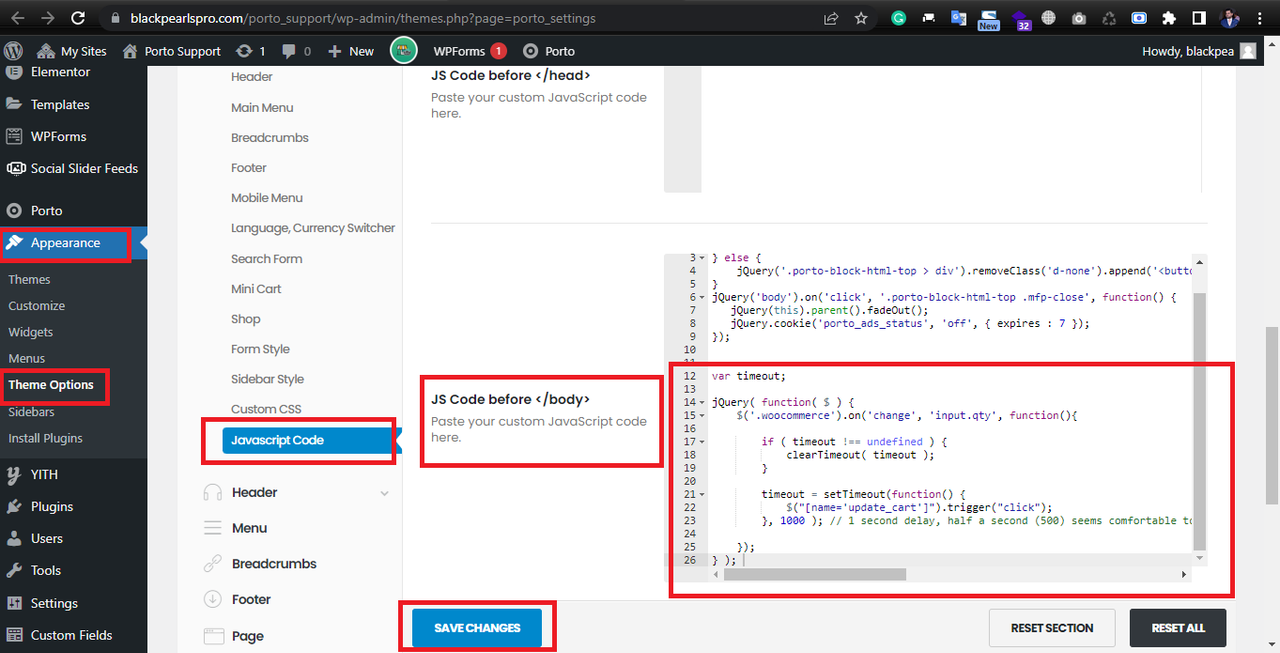Fold the if block at line 17

702,441
